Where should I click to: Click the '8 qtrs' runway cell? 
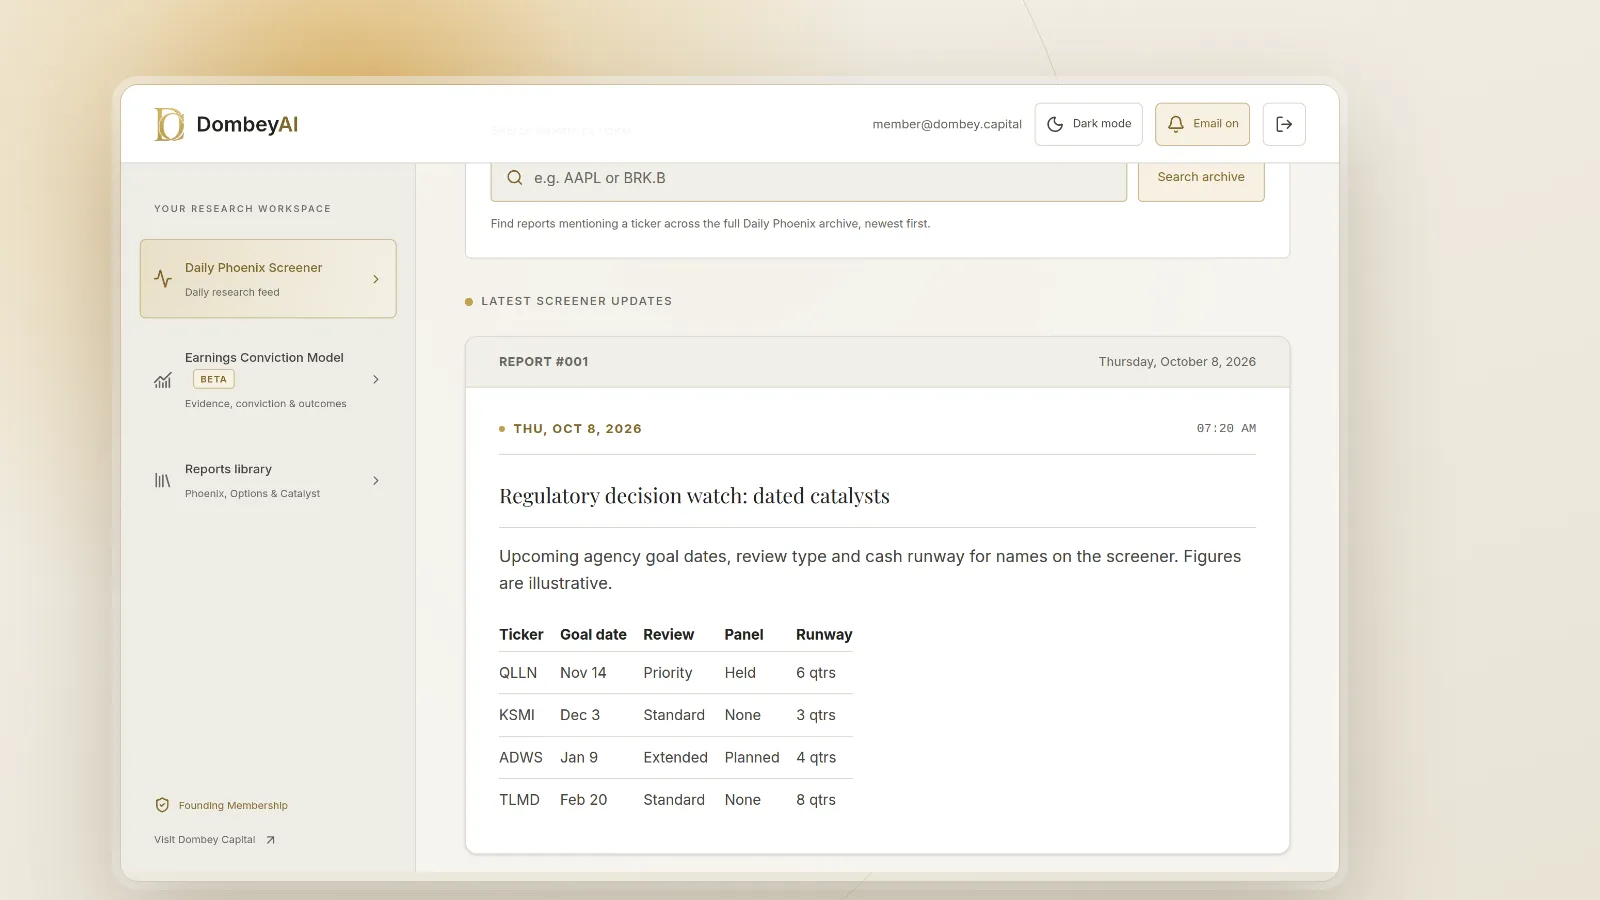pos(816,800)
